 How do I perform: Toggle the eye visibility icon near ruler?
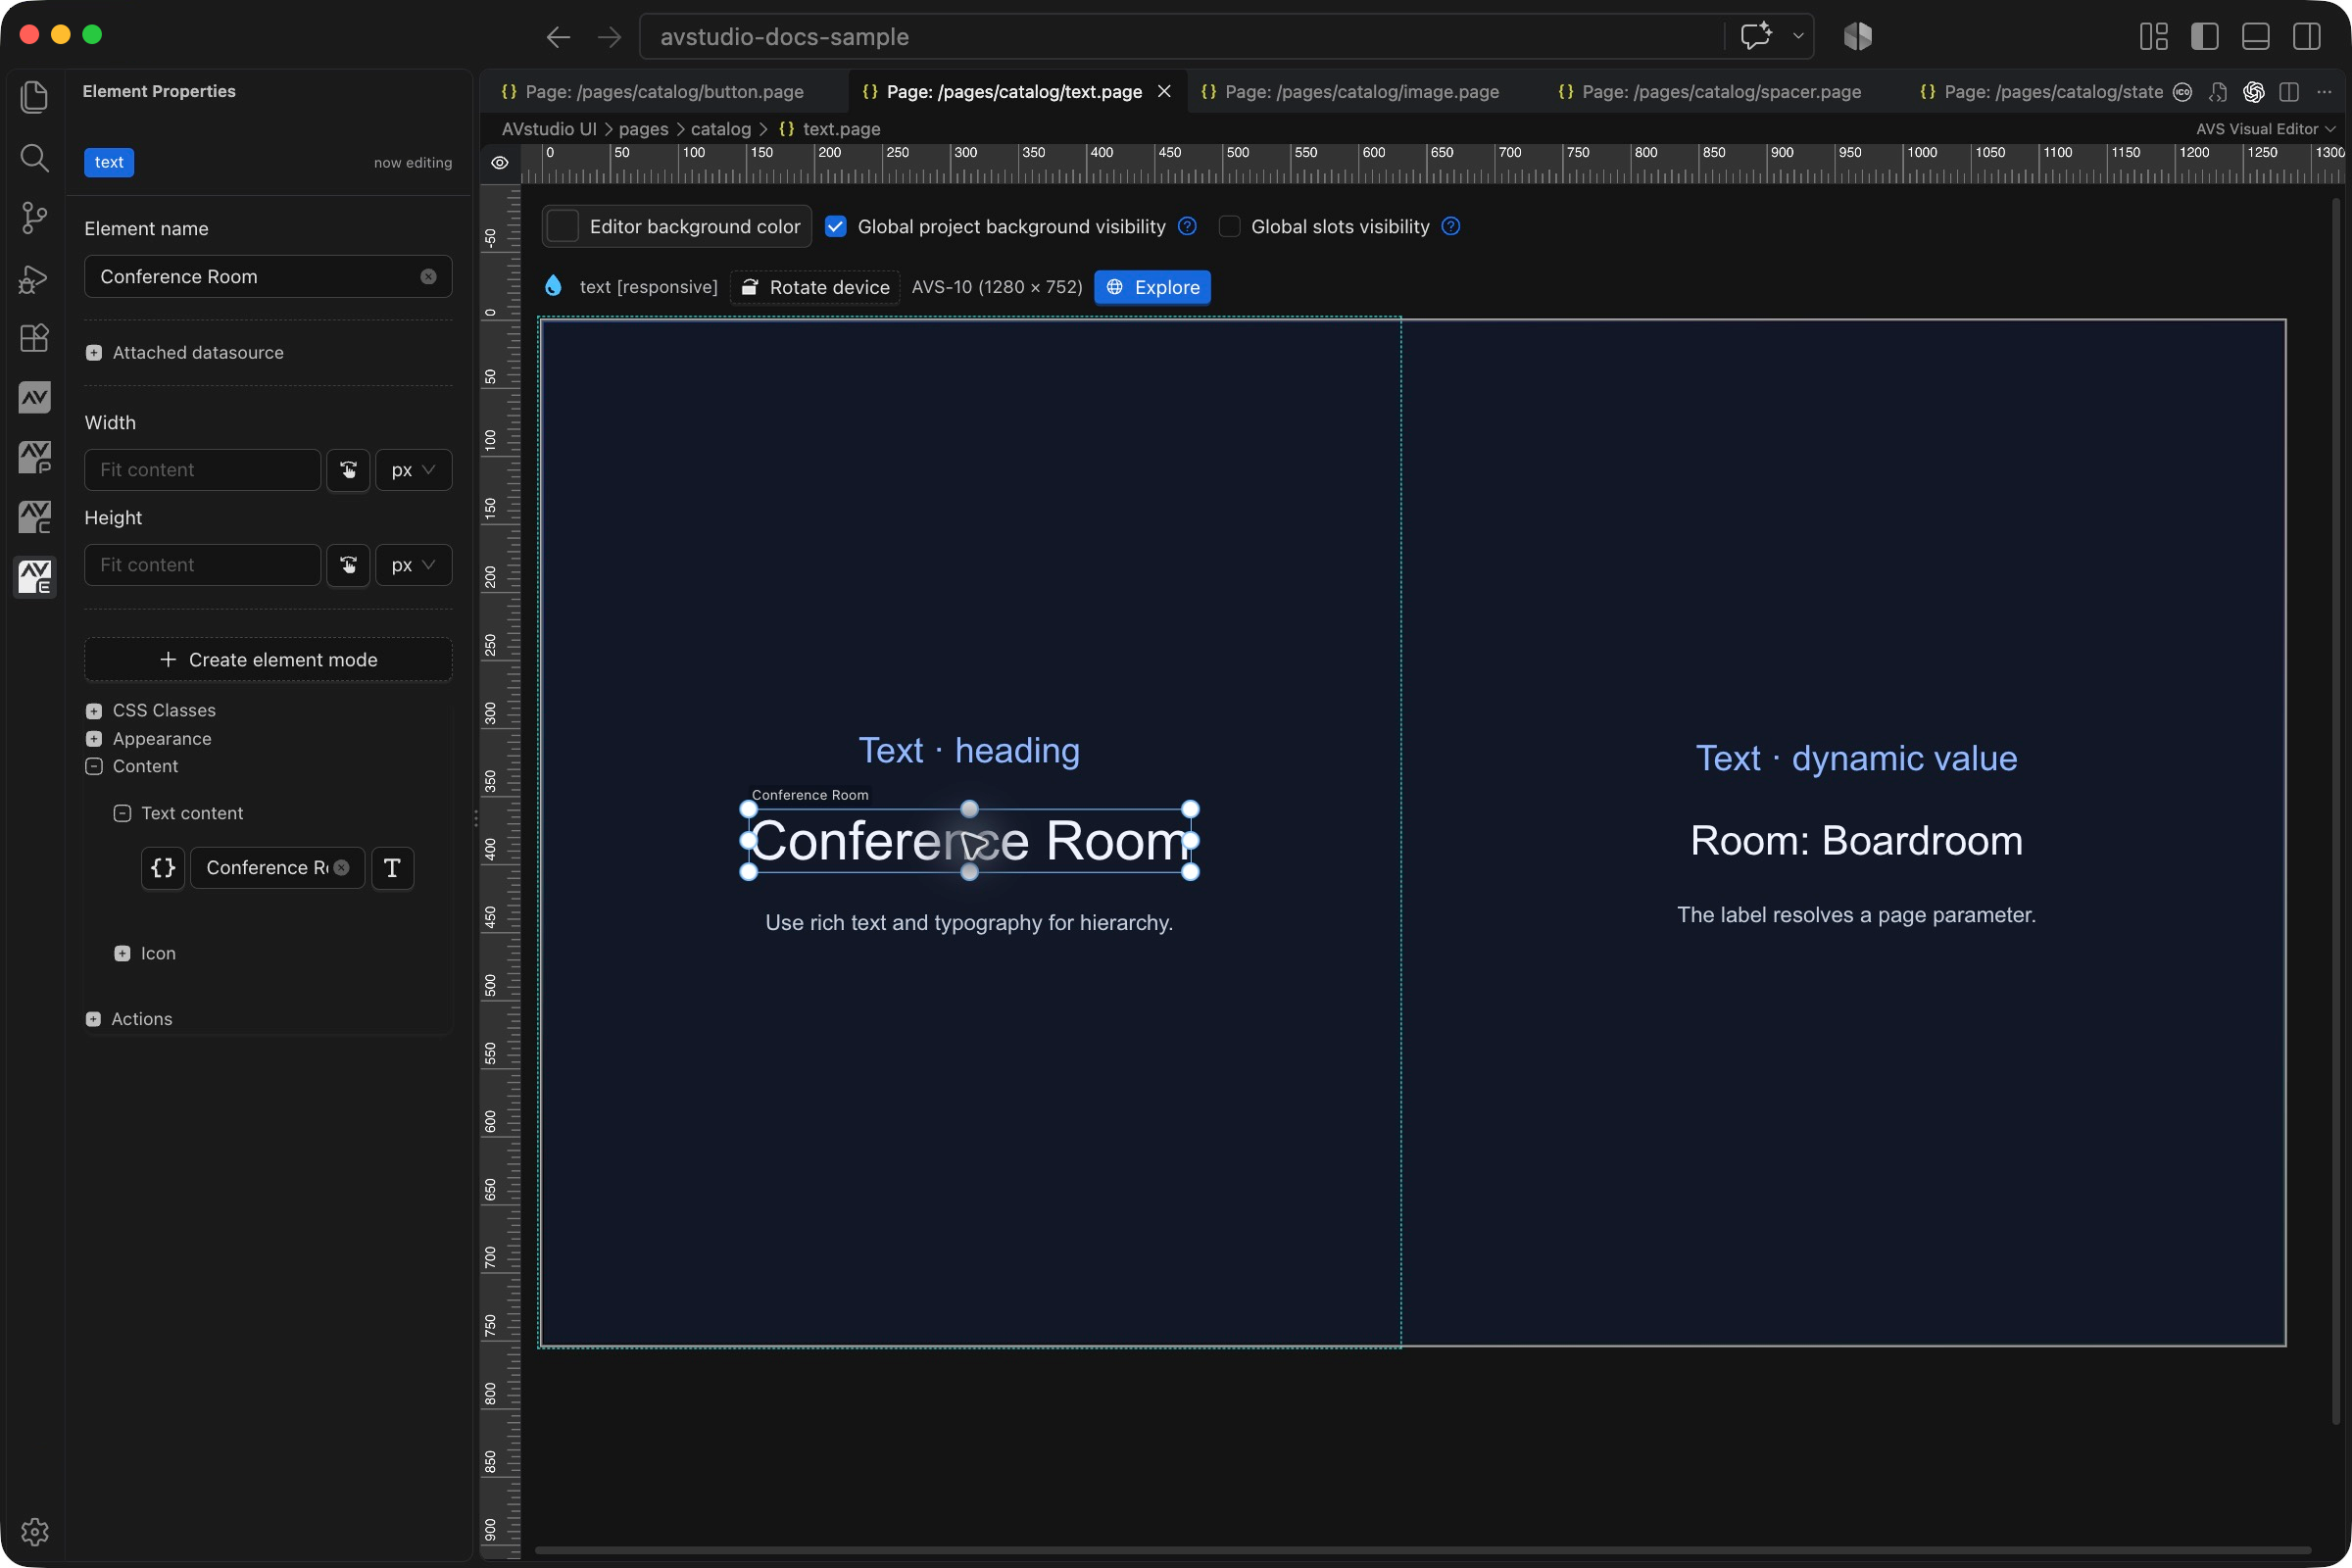500,163
